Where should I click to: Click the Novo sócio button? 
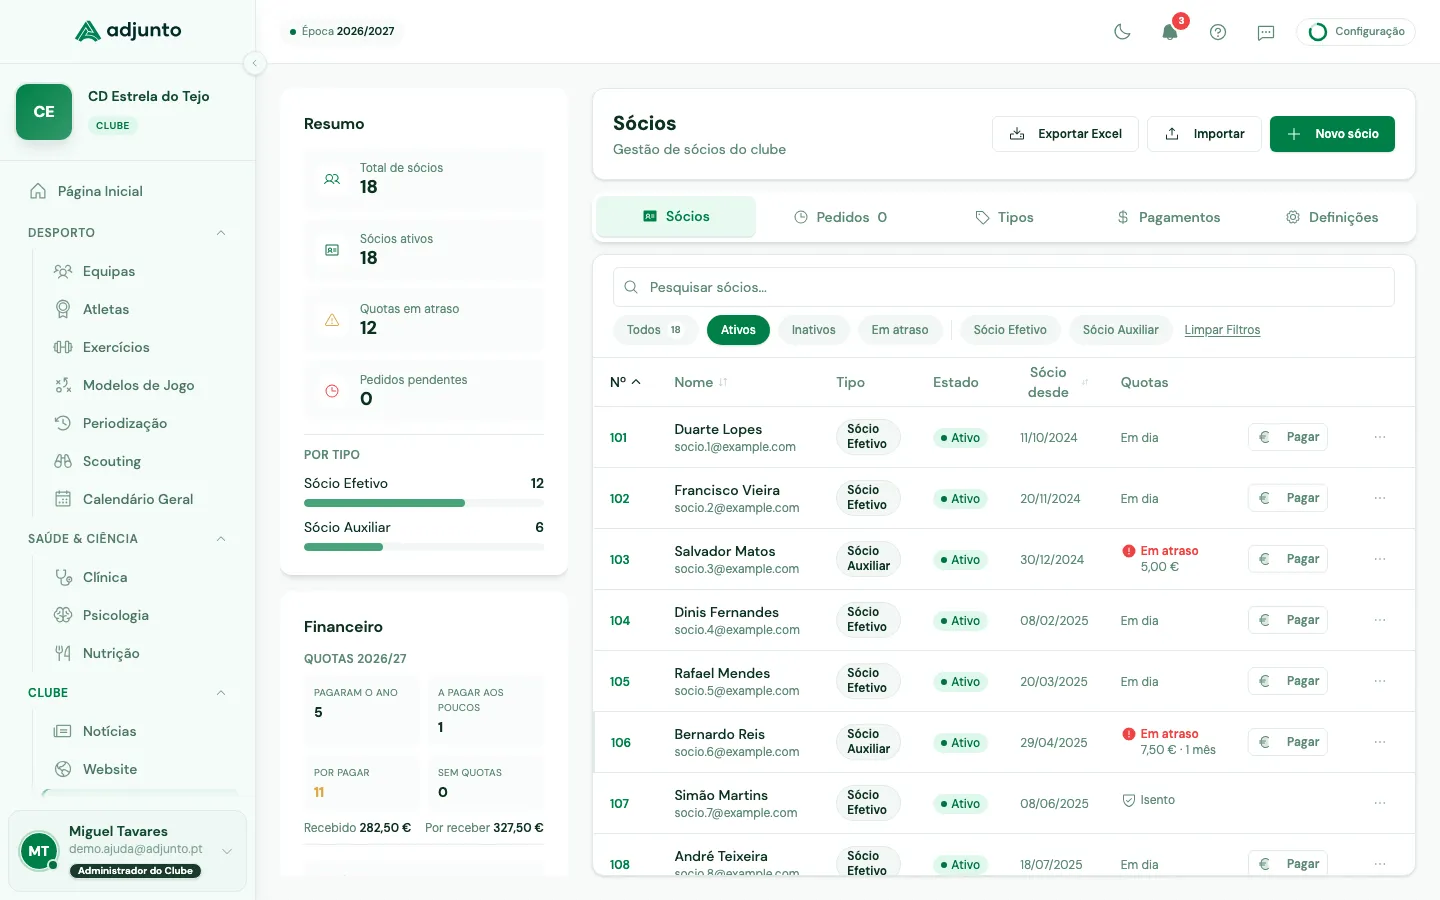(x=1332, y=134)
